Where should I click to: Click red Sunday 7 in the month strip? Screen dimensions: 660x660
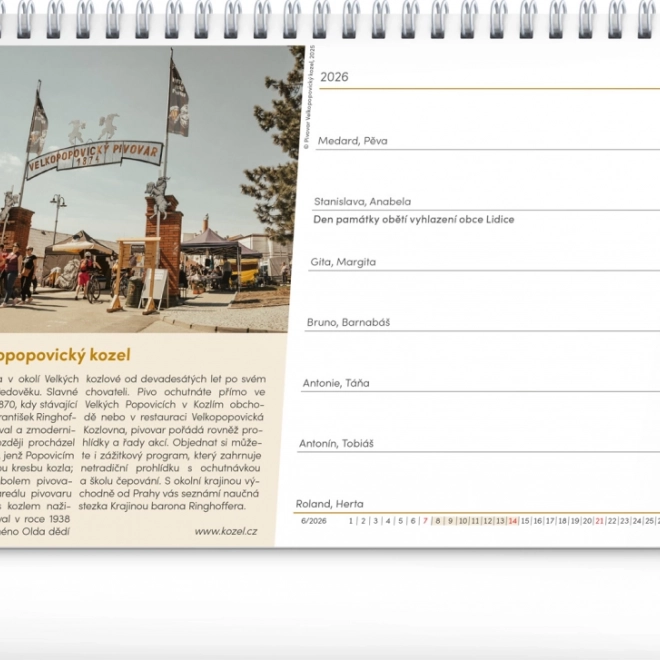tap(425, 521)
